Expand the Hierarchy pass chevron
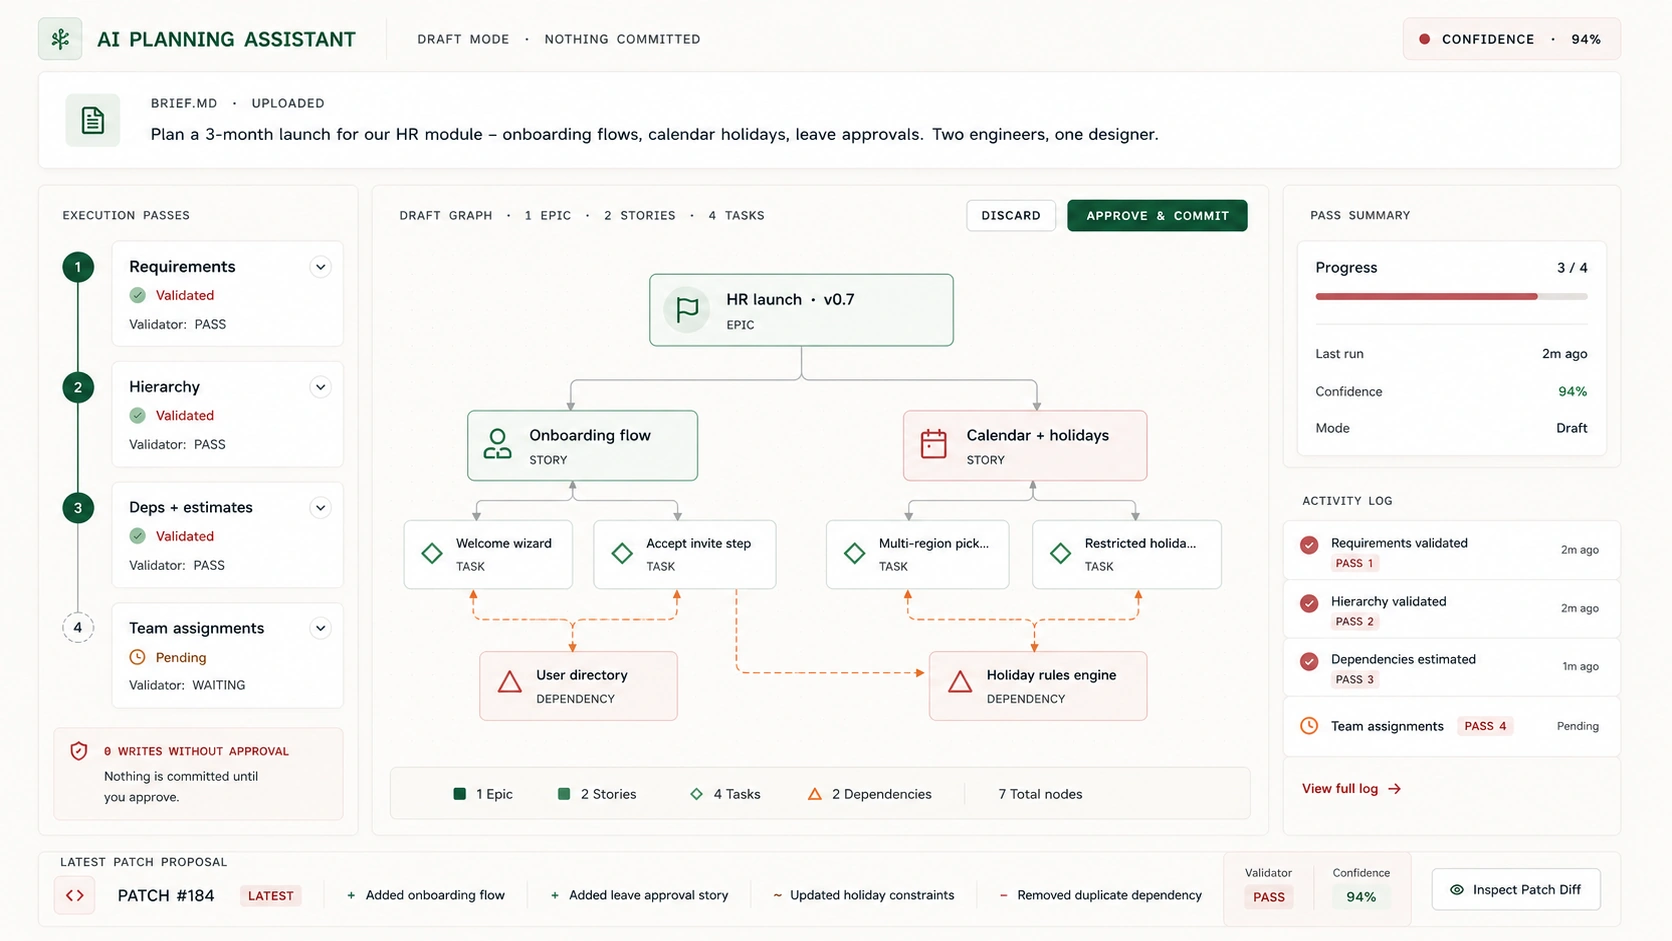The image size is (1672, 941). [x=320, y=387]
